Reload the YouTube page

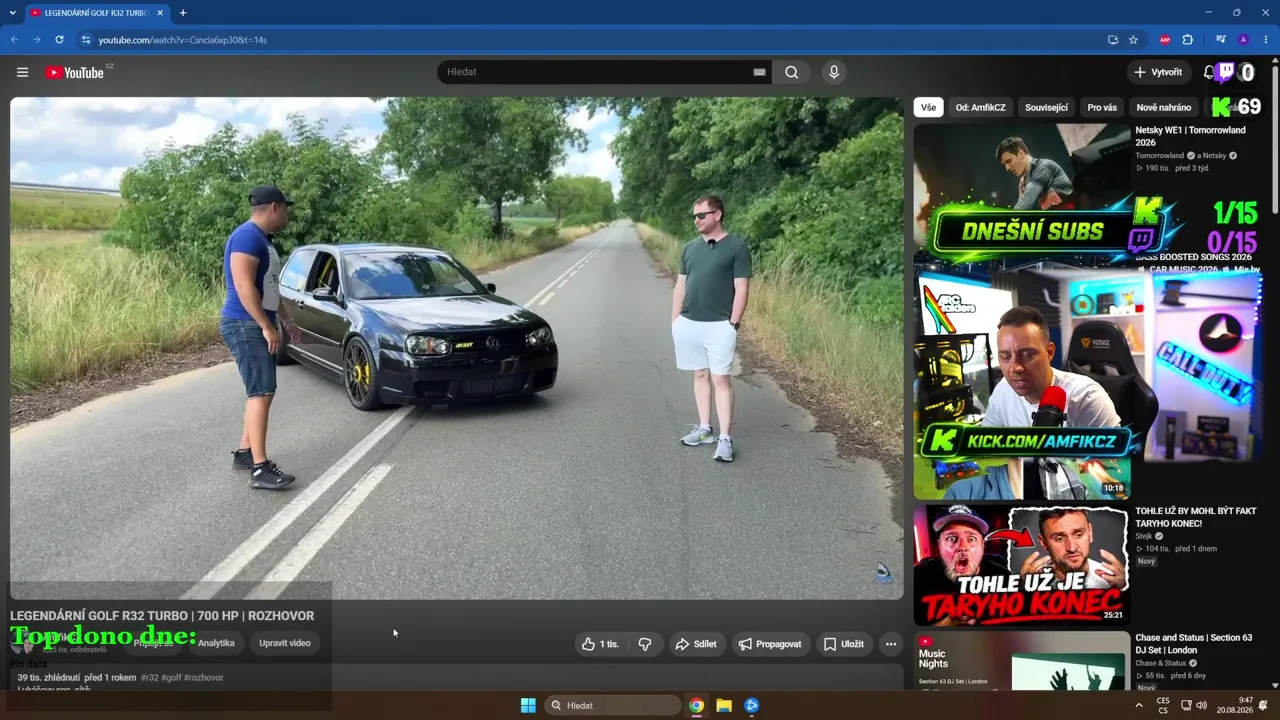click(60, 40)
